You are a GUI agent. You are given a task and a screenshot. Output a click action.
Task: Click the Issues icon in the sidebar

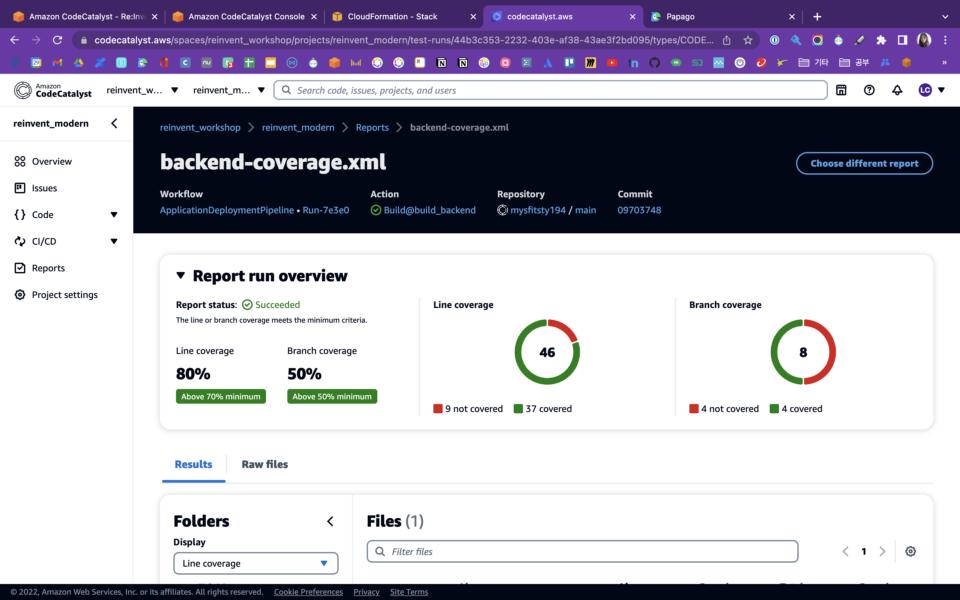pyautogui.click(x=21, y=187)
